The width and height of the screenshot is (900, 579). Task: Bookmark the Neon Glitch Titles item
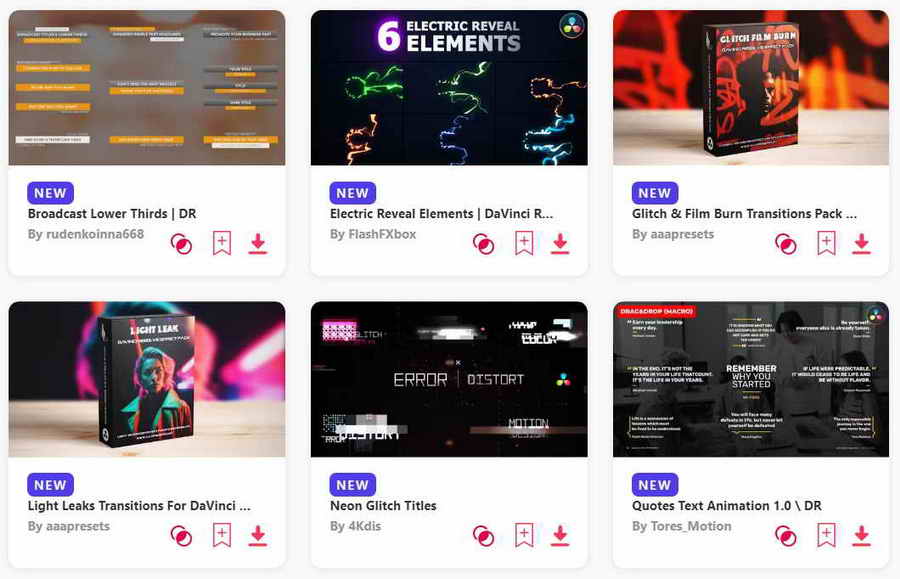pos(524,535)
